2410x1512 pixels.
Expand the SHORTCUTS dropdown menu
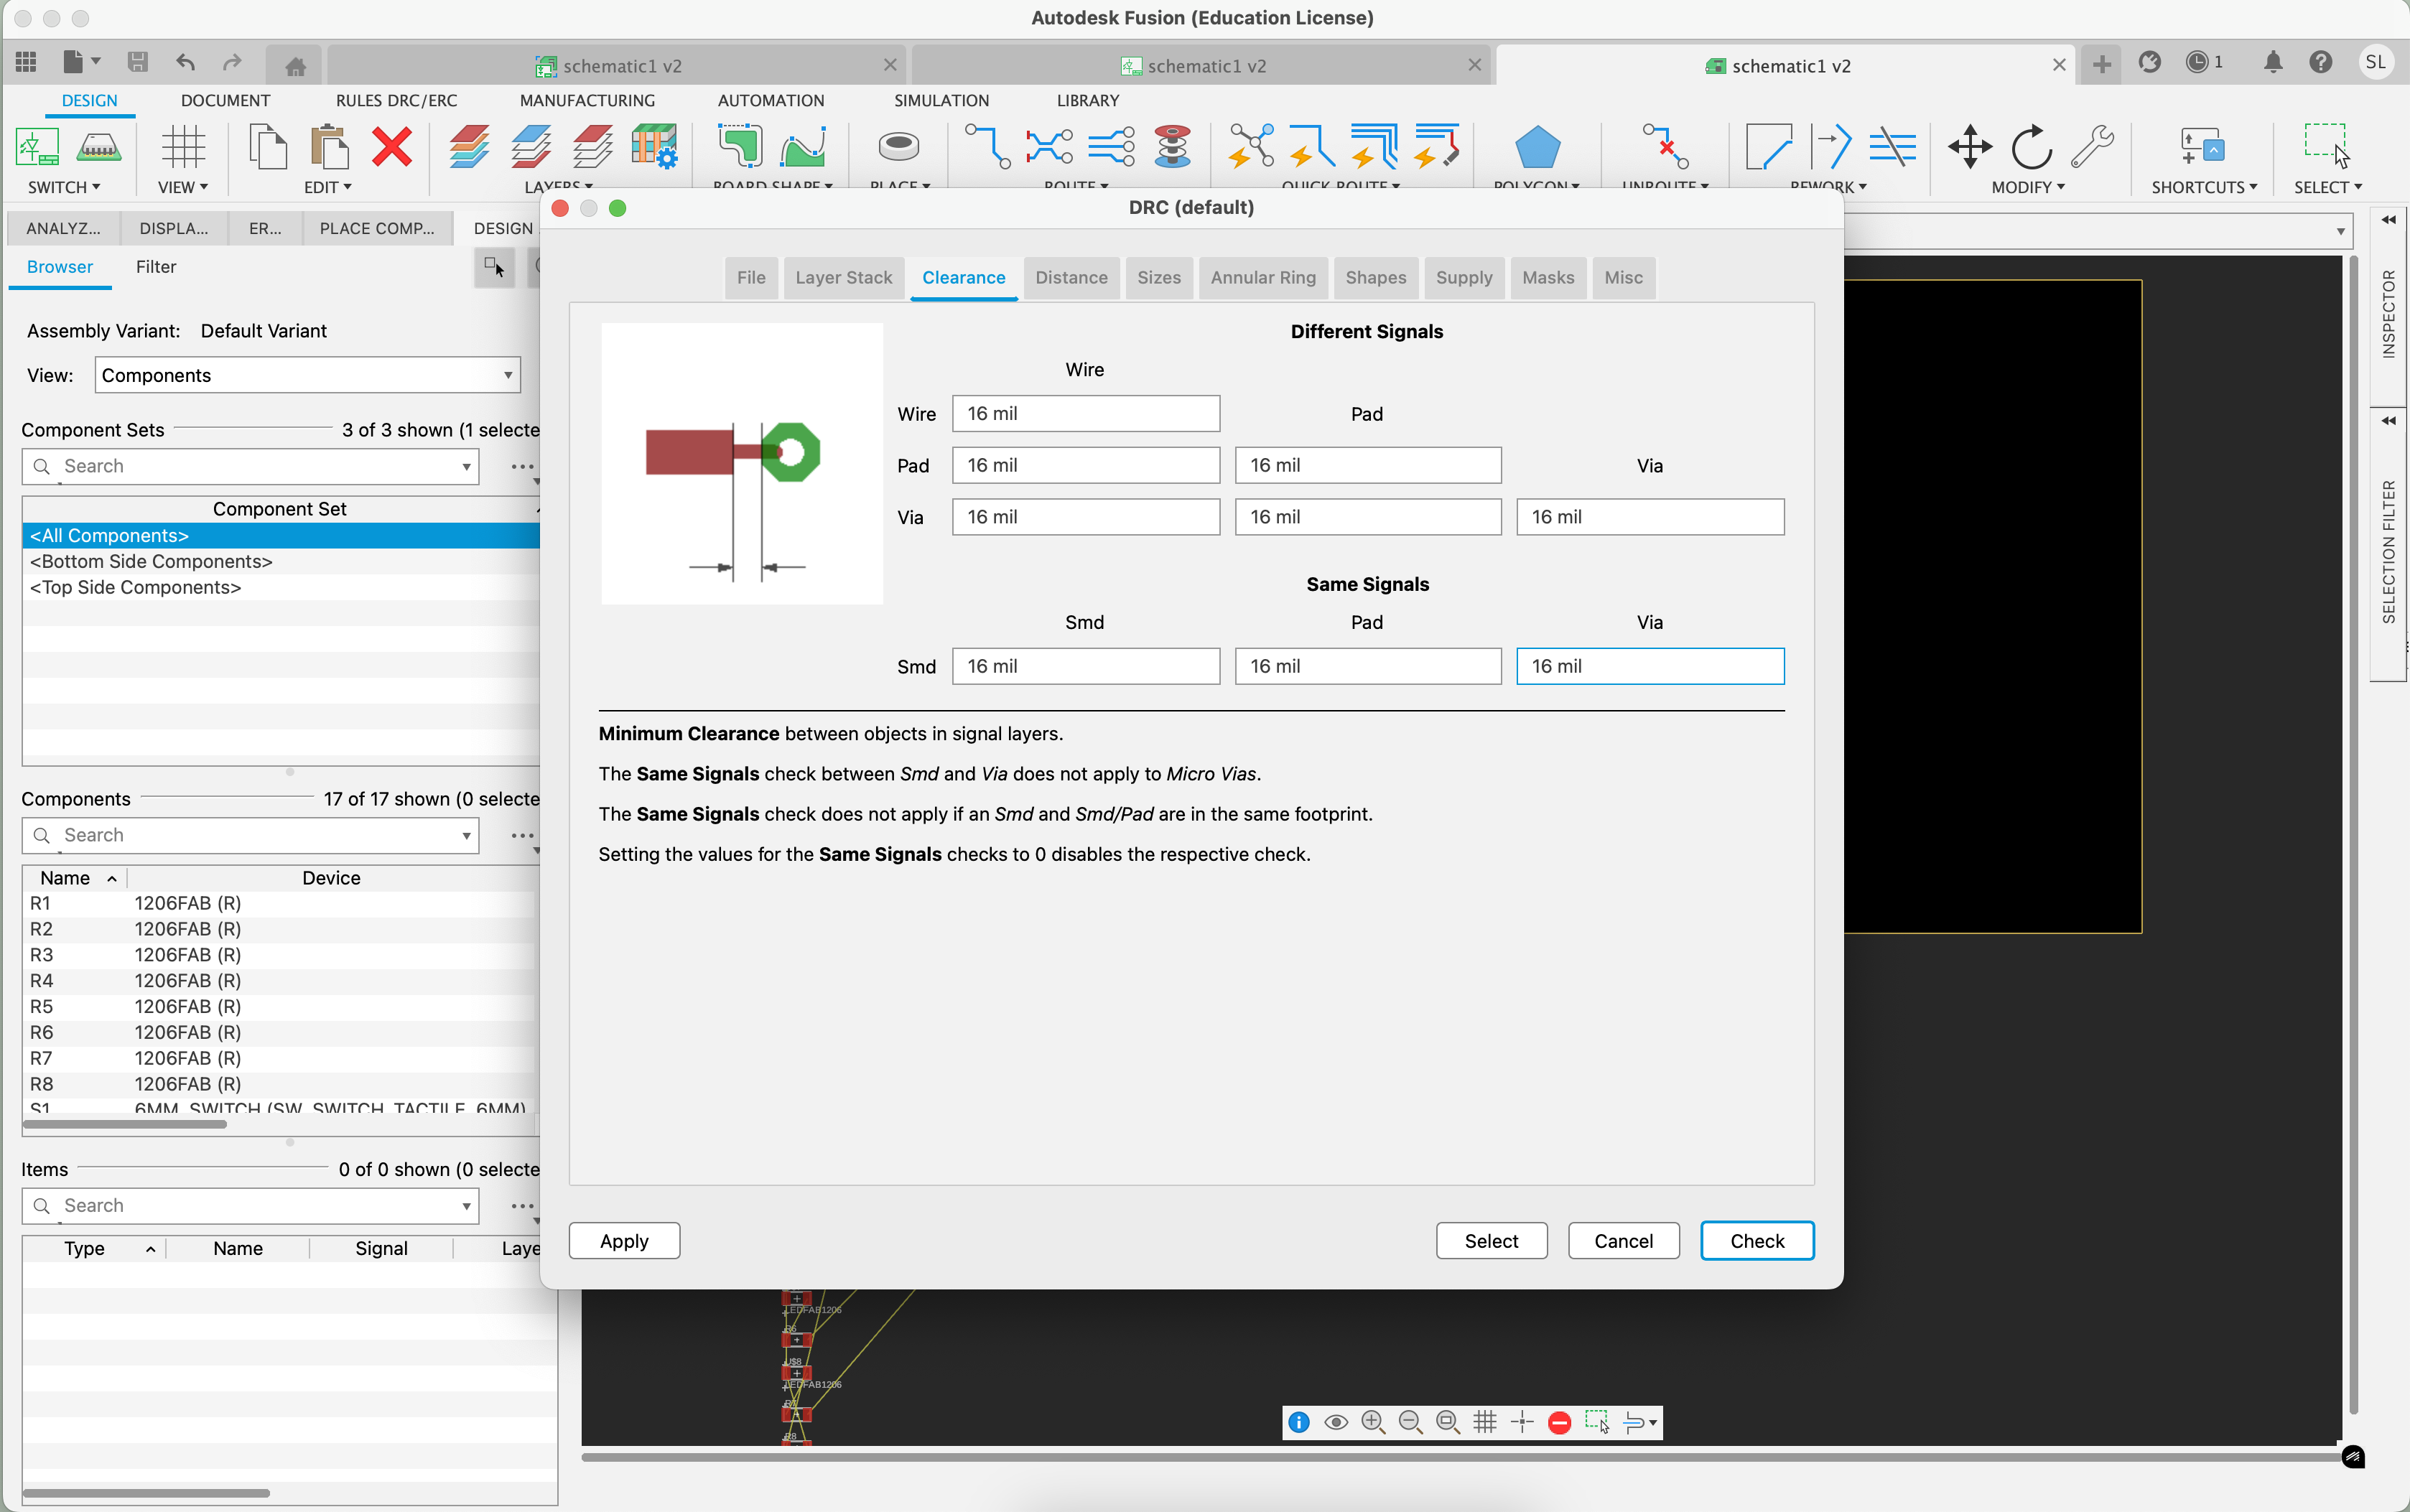(x=2204, y=187)
